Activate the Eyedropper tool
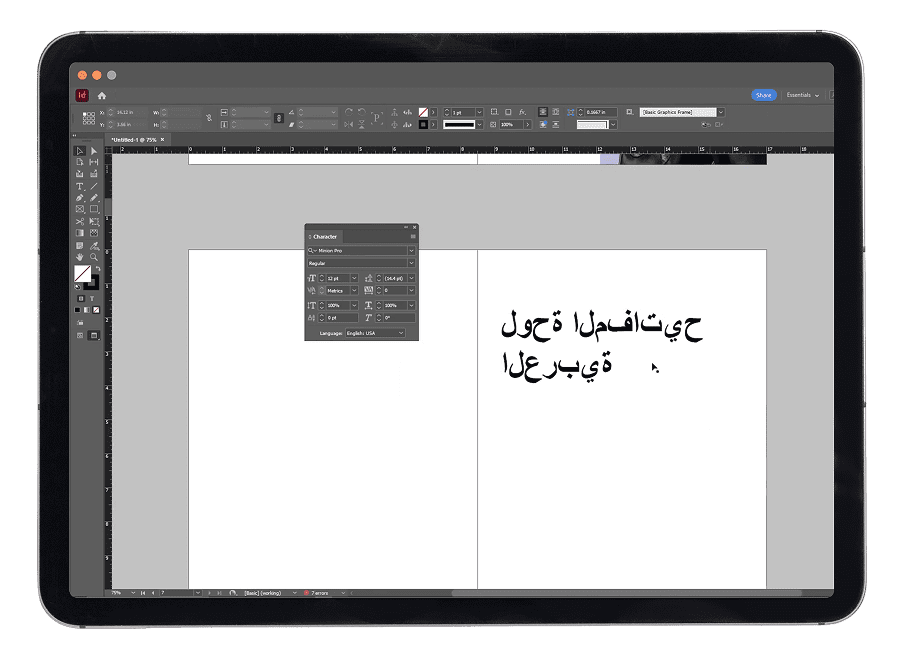The height and width of the screenshot is (660, 897). coord(94,245)
